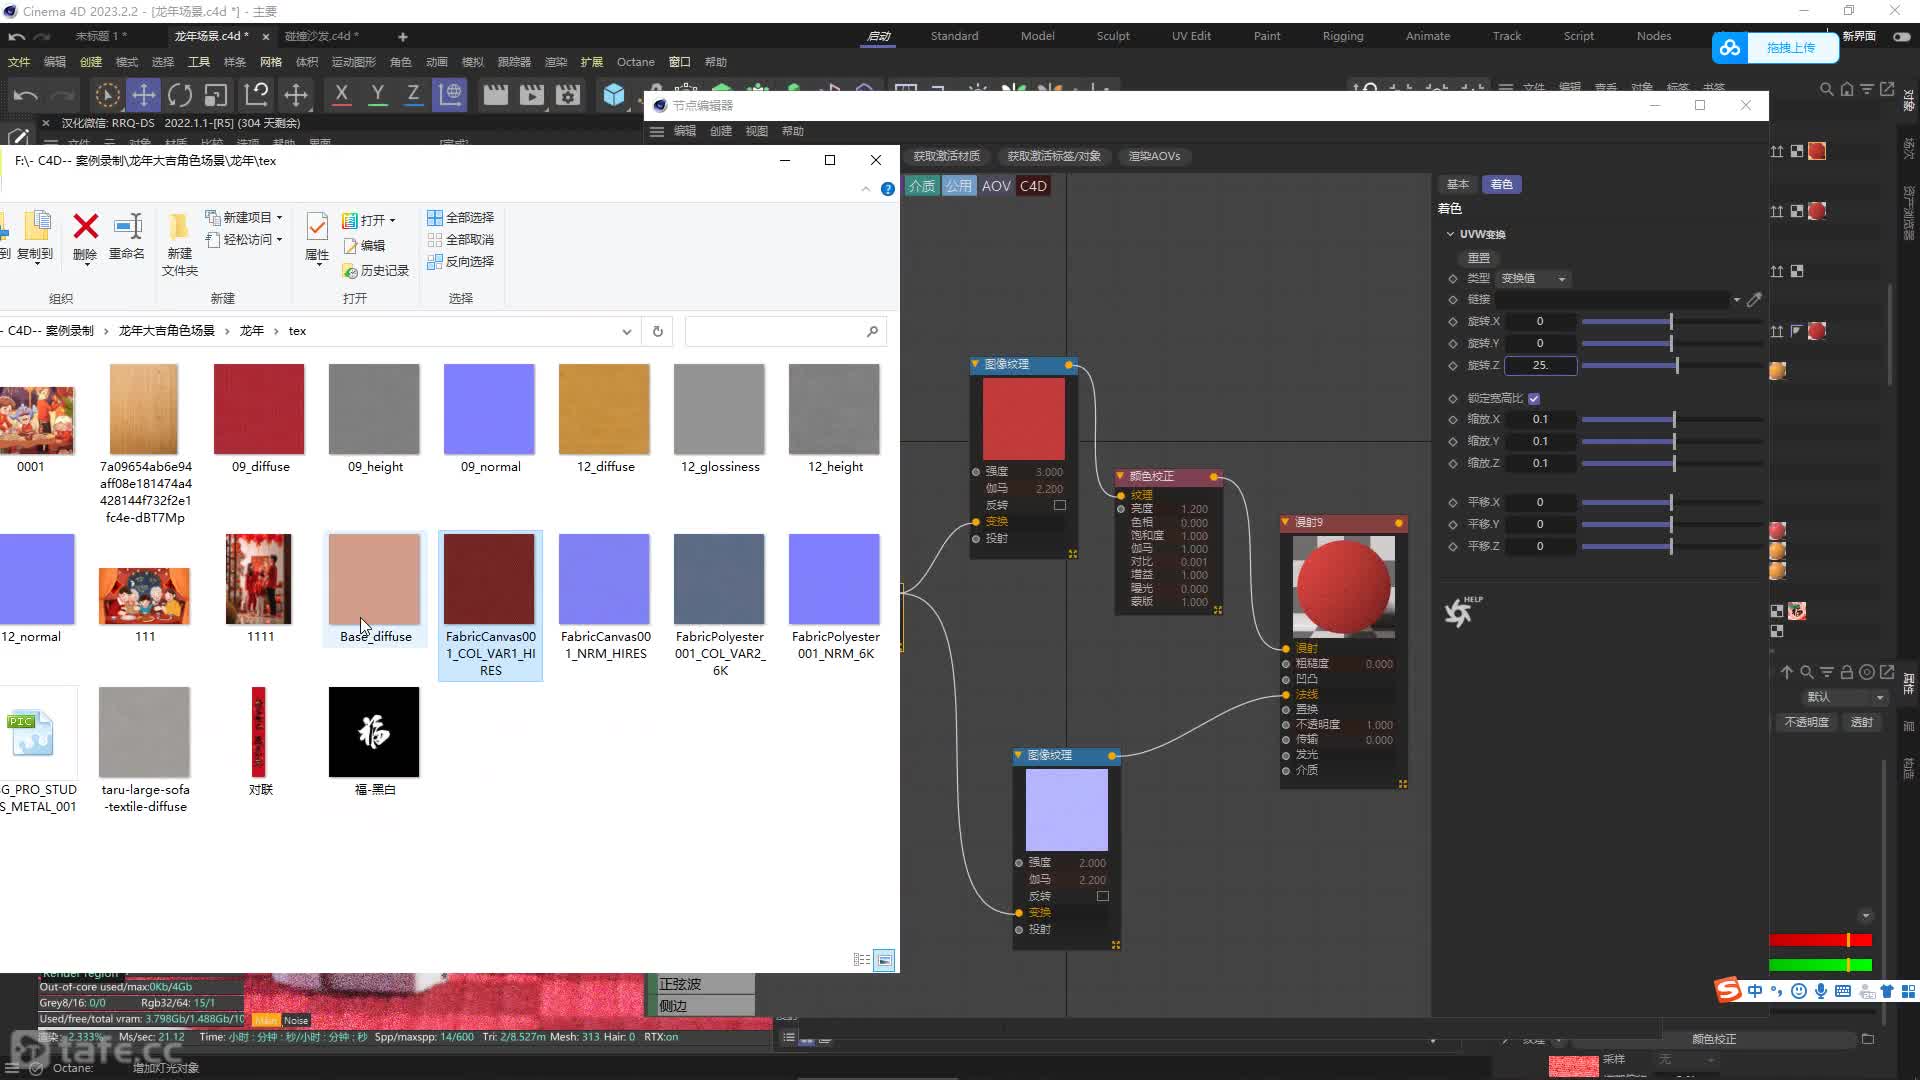The image size is (1920, 1080).
Task: Open Render to Picture Viewer icon
Action: coord(531,95)
